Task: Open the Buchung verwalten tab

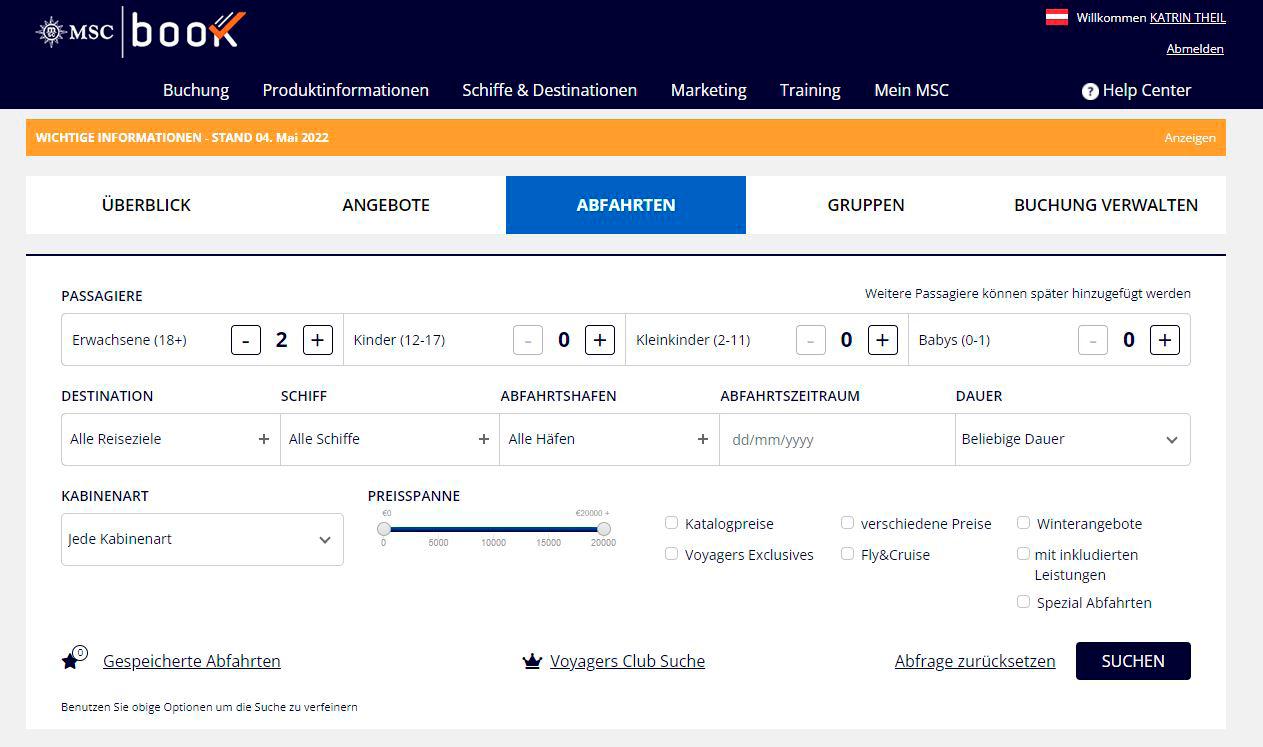Action: [1106, 205]
